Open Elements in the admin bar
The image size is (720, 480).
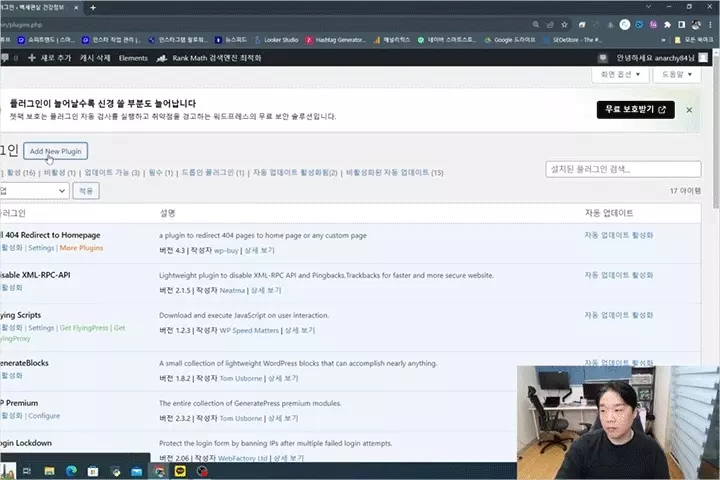coord(133,58)
